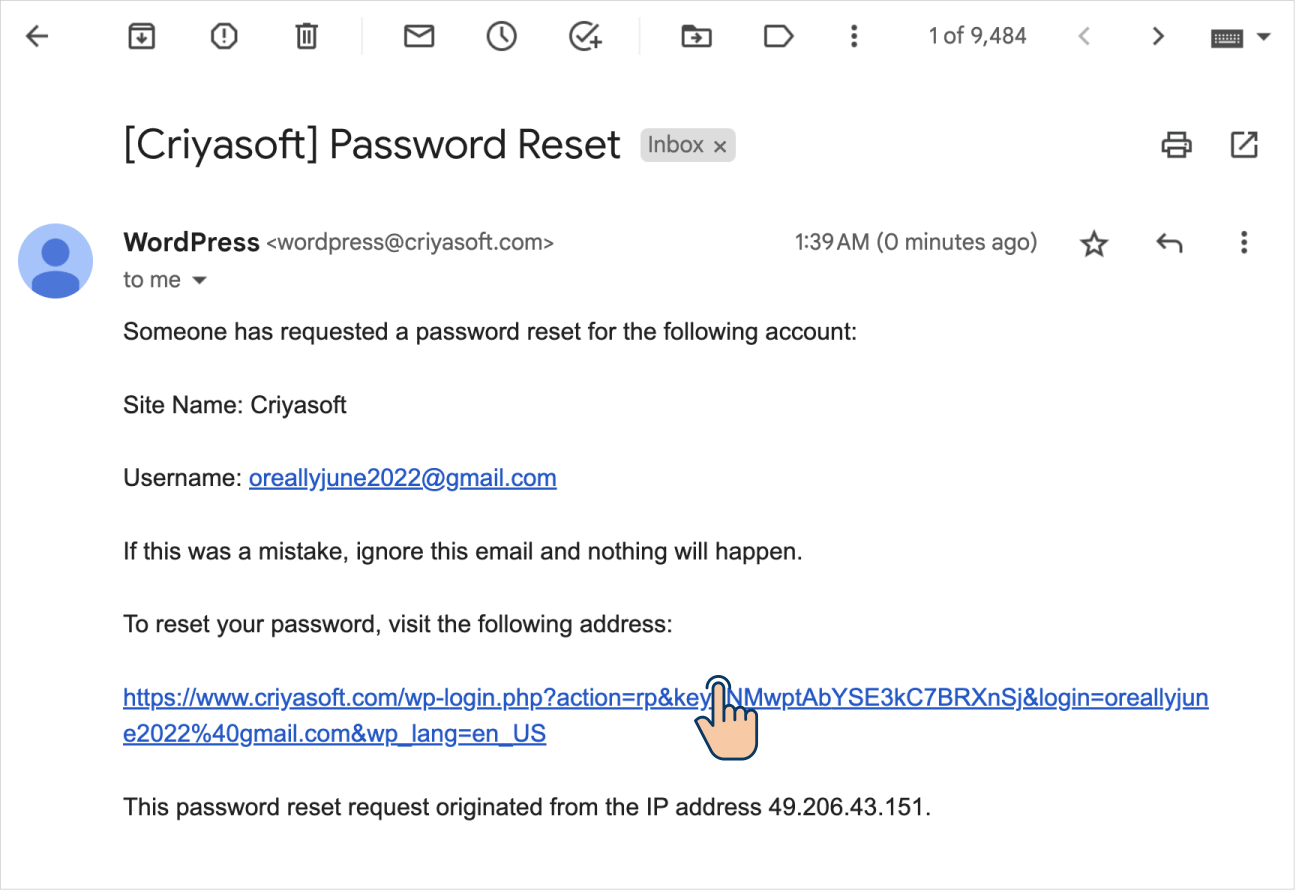Move email to a folder

pyautogui.click(x=695, y=37)
